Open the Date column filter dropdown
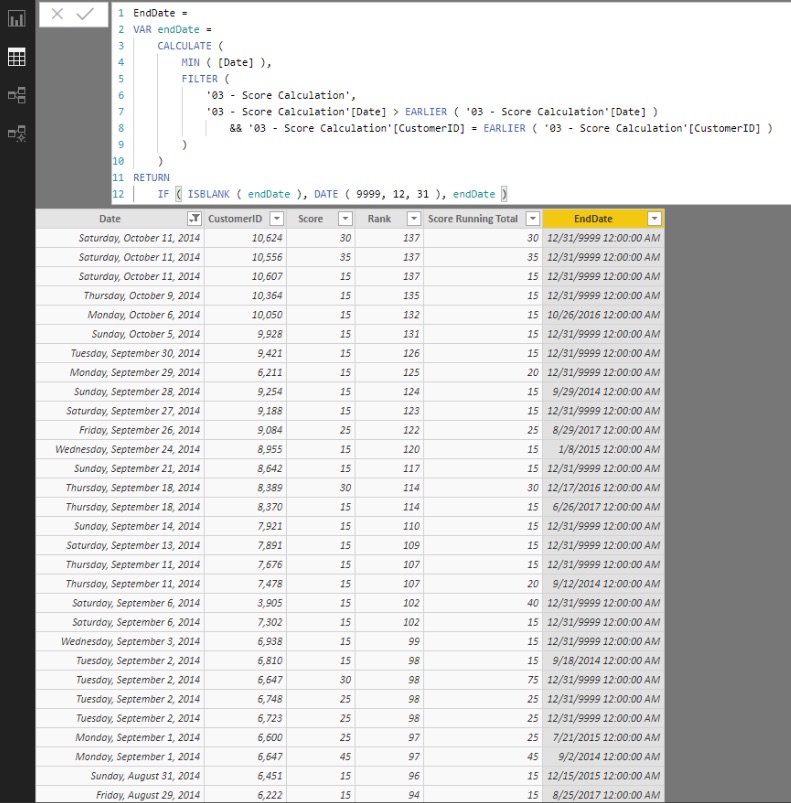Viewport: 791px width, 803px height. tap(194, 219)
